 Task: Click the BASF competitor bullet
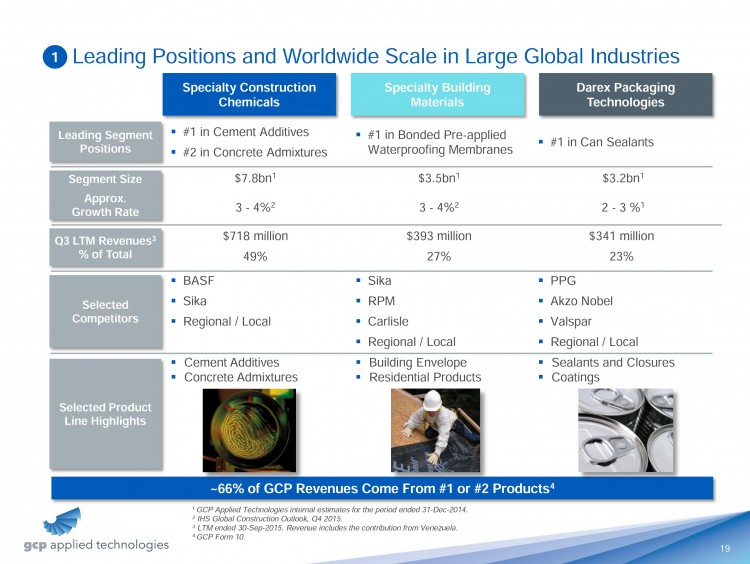[x=199, y=282]
